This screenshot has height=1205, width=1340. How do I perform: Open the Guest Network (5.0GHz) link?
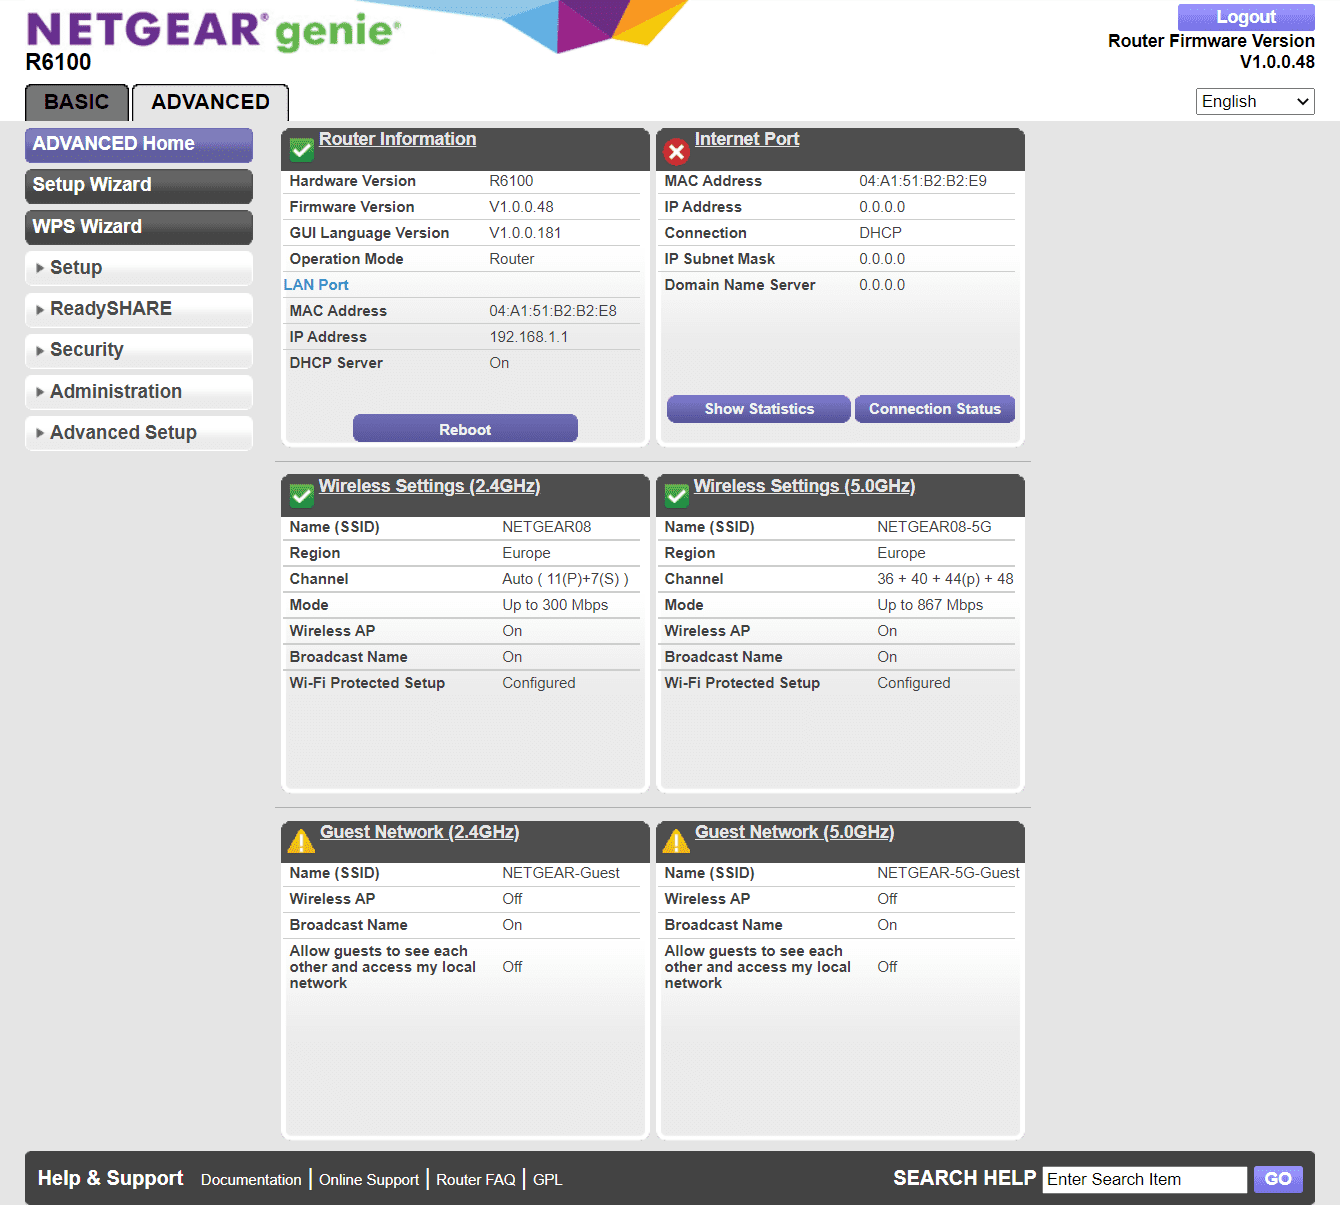[x=794, y=832]
